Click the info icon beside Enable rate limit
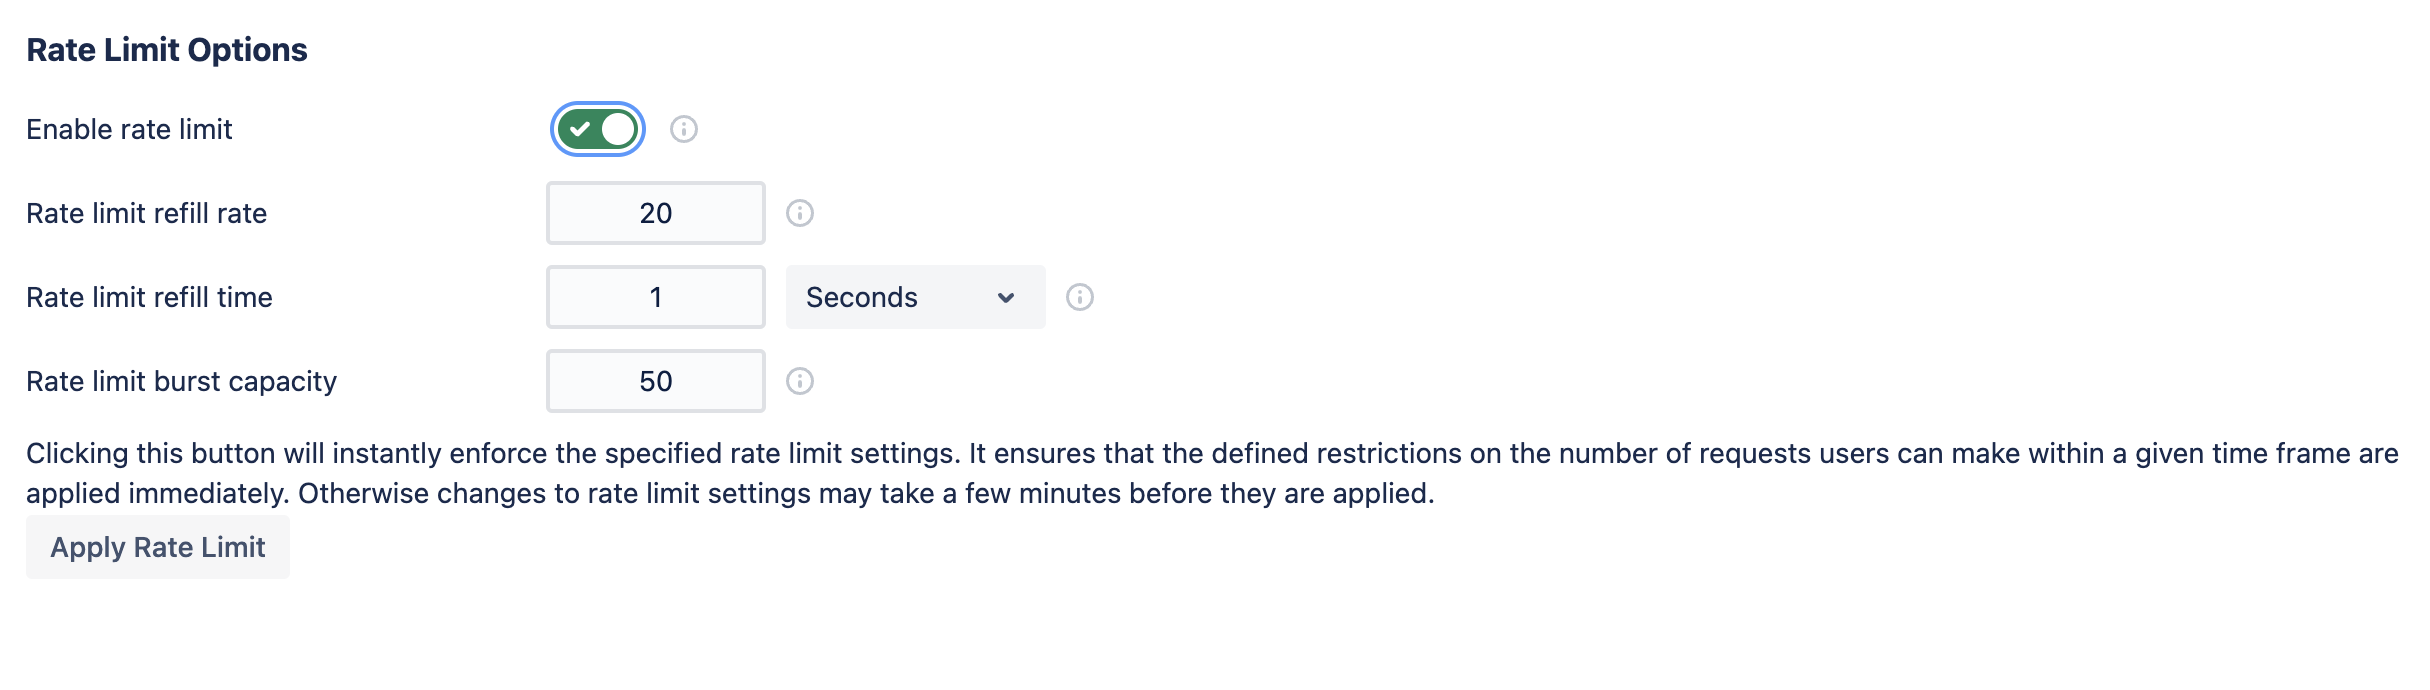The height and width of the screenshot is (690, 2430). tap(684, 129)
